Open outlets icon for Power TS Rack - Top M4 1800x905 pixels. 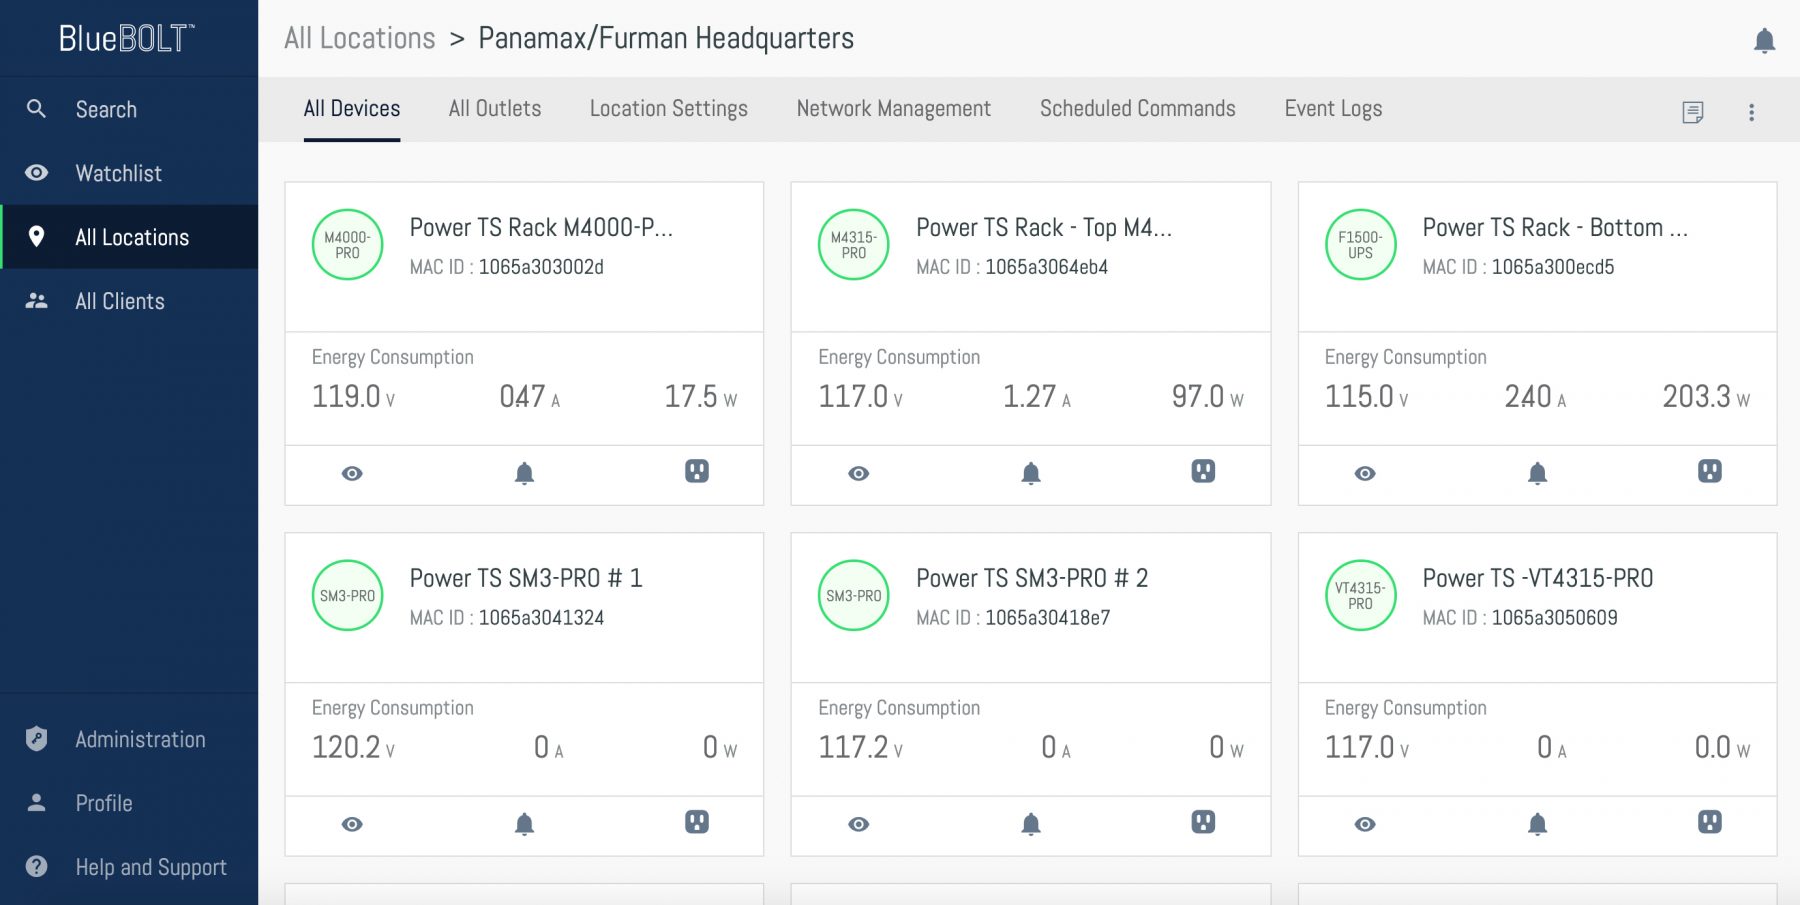click(1203, 471)
